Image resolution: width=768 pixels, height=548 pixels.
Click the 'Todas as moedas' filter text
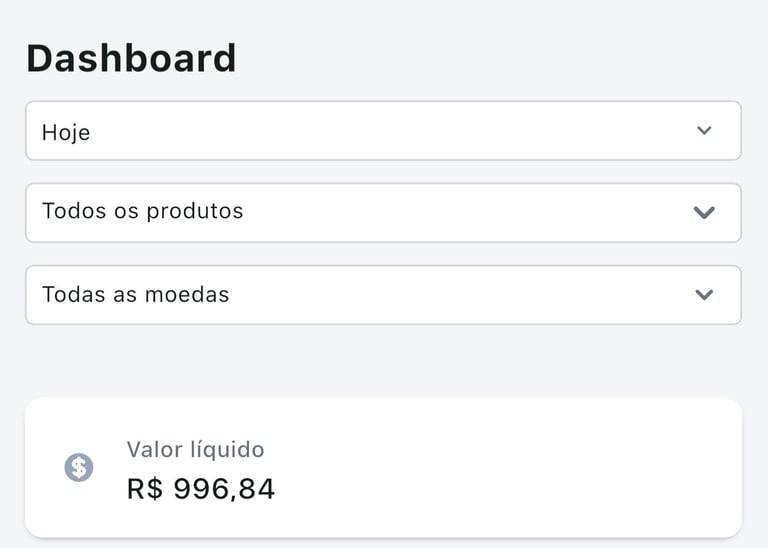coord(136,294)
